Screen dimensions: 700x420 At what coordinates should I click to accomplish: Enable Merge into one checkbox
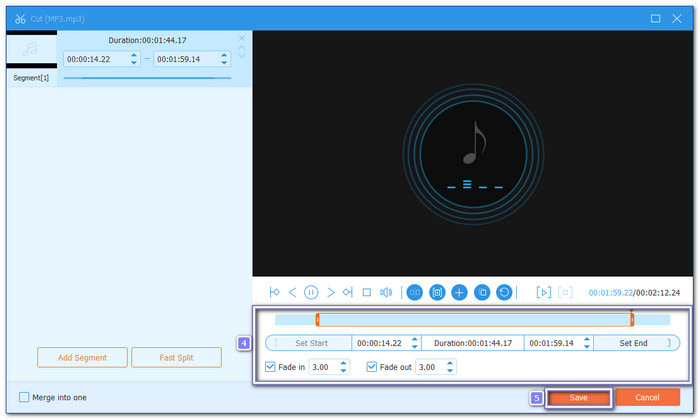(25, 397)
